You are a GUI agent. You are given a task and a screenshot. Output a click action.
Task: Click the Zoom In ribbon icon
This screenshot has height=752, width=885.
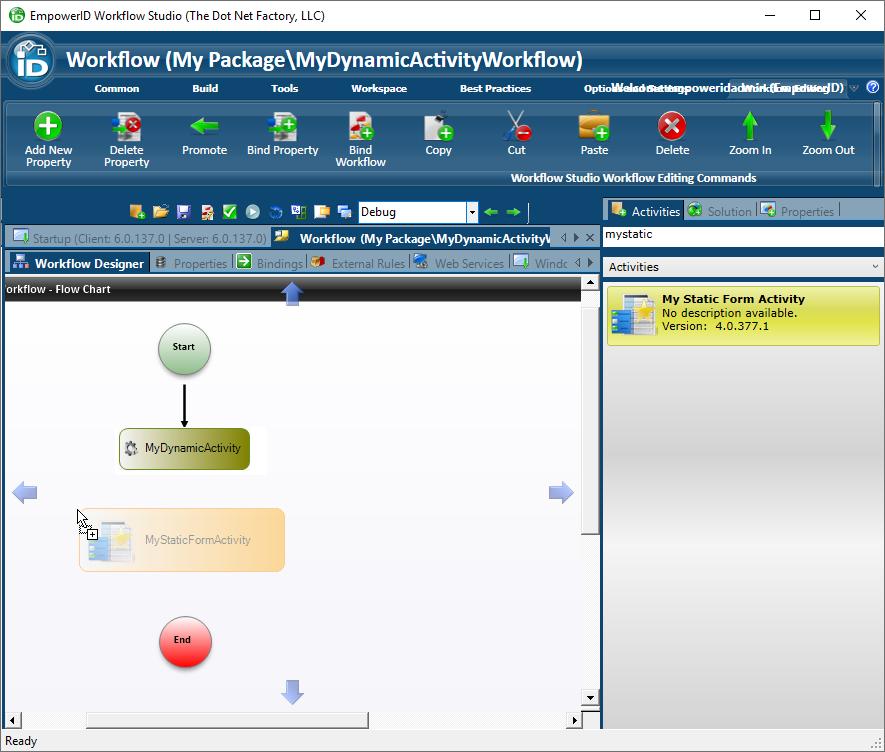click(x=750, y=130)
